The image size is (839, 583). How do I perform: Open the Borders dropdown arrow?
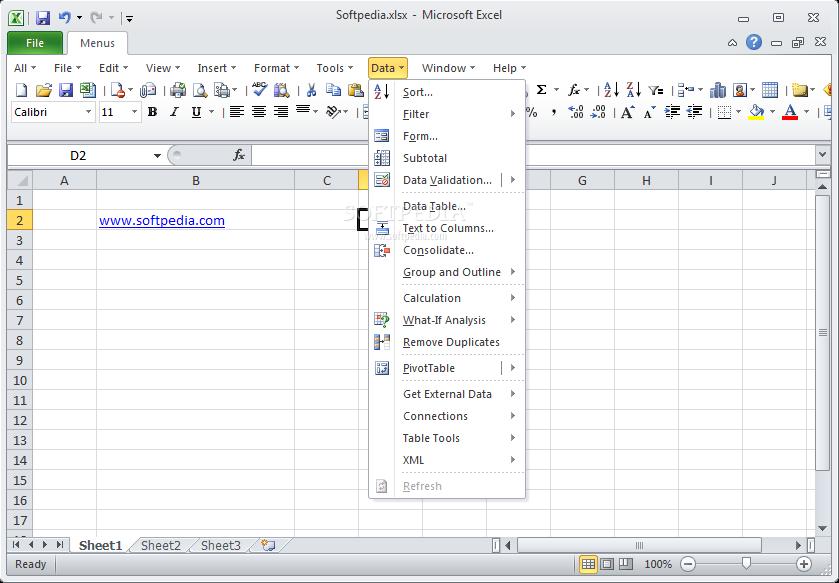point(738,112)
